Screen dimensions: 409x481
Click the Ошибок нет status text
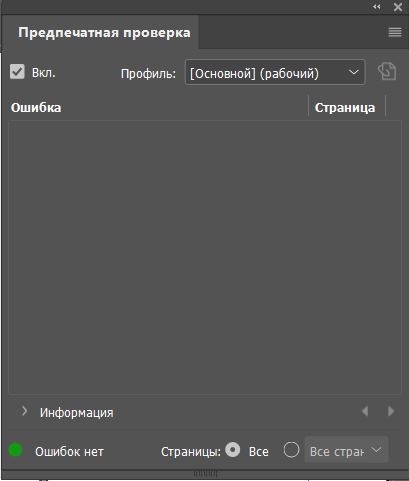69,452
